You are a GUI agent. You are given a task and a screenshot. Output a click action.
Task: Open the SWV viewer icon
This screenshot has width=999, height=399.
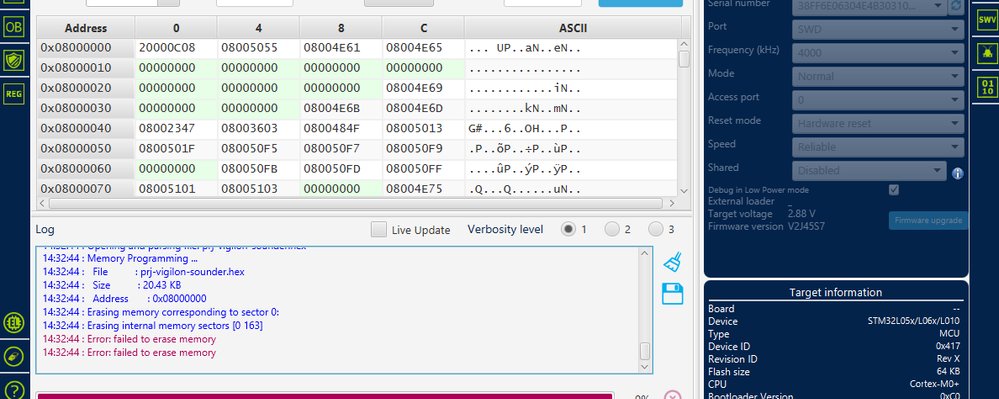point(987,20)
